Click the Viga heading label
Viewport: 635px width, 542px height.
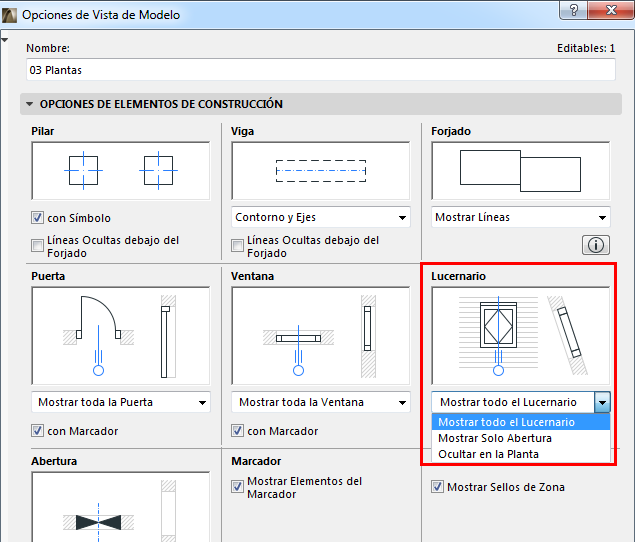tap(242, 131)
